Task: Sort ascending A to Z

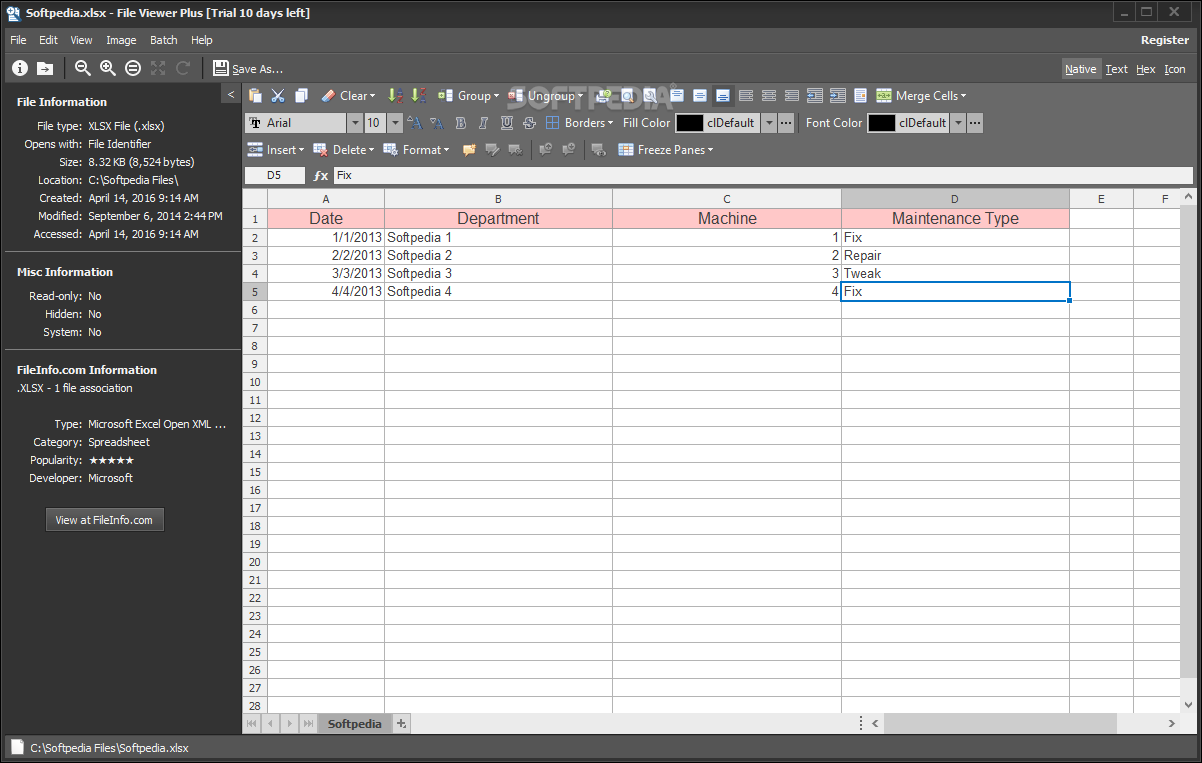Action: pos(395,96)
